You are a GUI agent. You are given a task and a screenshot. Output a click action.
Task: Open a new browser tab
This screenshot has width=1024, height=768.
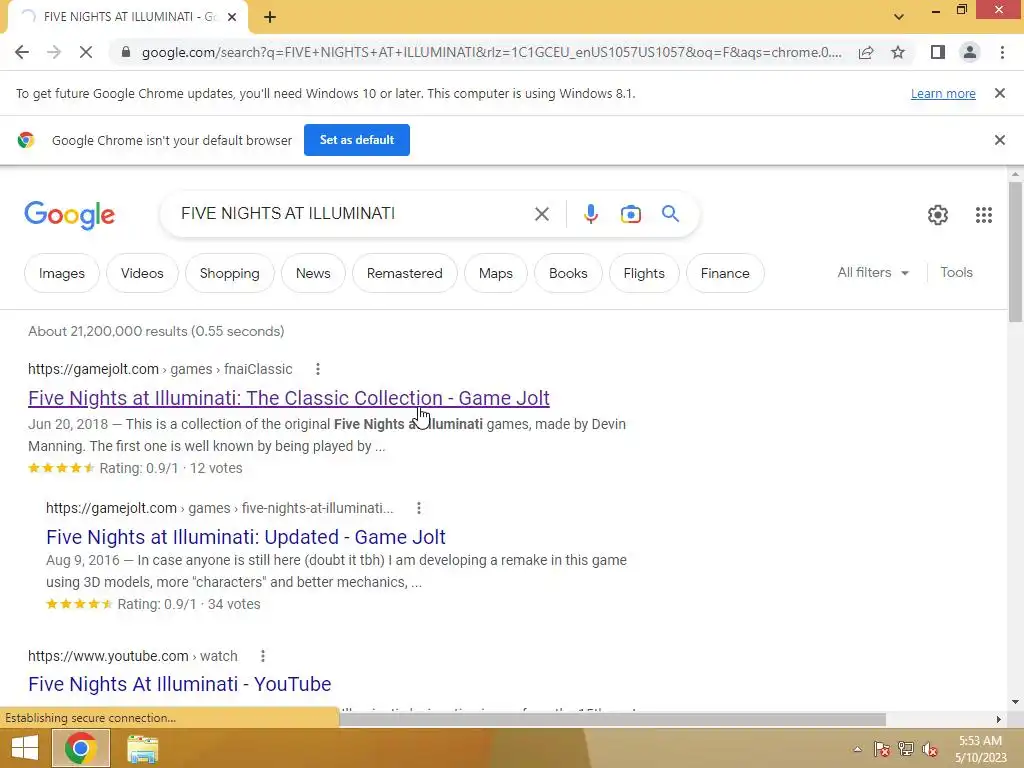270,18
